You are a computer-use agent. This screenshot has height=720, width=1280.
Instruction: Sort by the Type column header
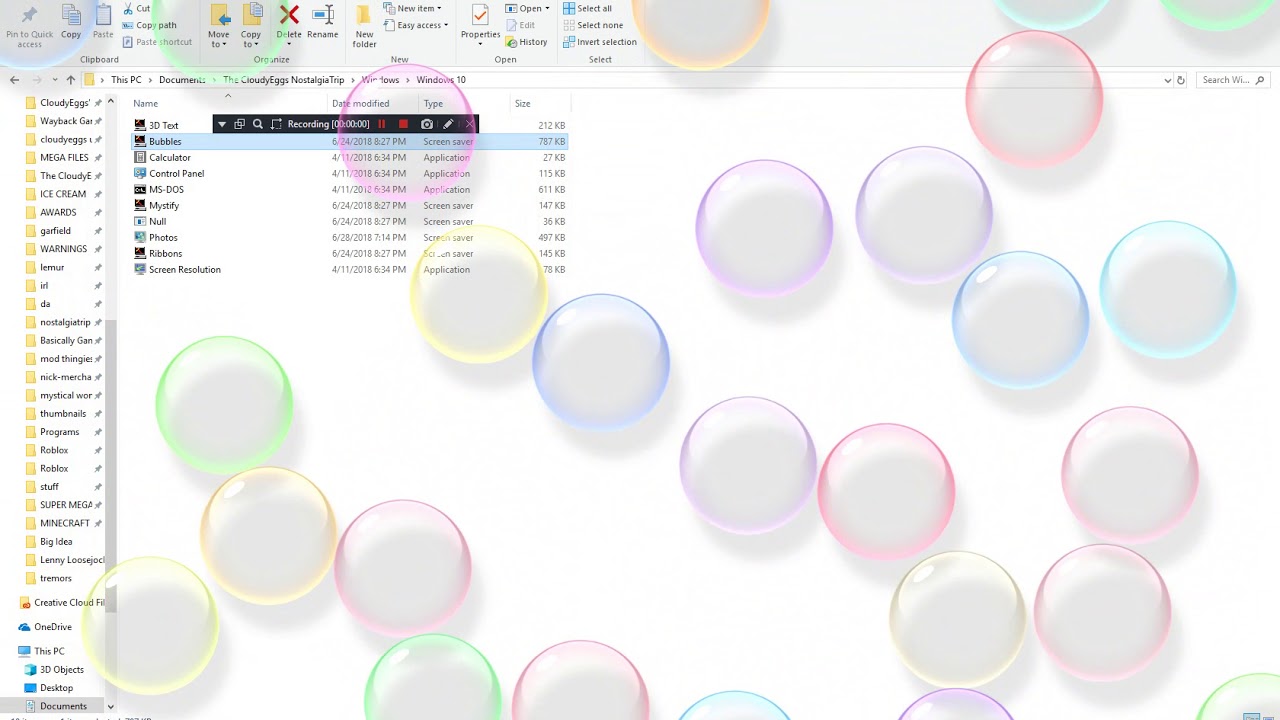click(x=433, y=104)
